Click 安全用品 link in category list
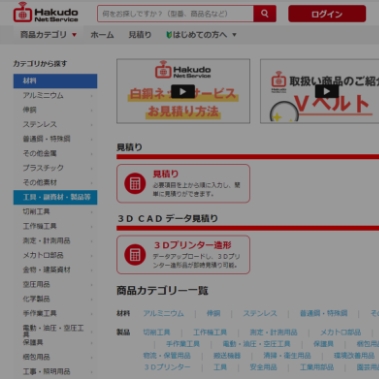 coord(263,367)
